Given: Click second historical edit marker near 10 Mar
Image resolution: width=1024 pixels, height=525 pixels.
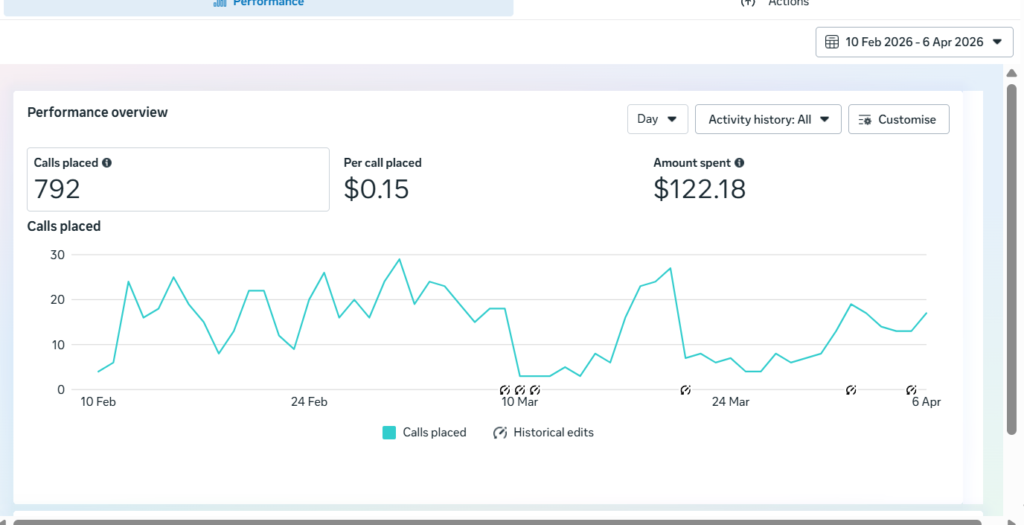Looking at the screenshot, I should pyautogui.click(x=520, y=390).
